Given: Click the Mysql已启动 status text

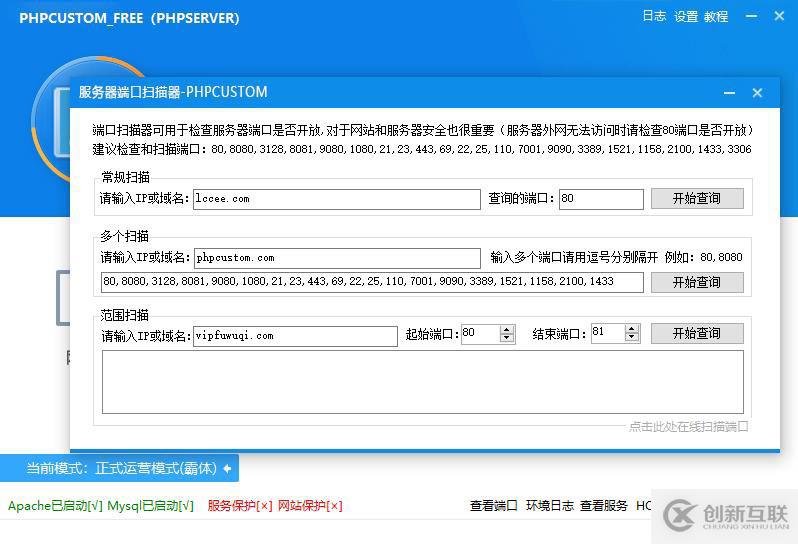Looking at the screenshot, I should 151,506.
